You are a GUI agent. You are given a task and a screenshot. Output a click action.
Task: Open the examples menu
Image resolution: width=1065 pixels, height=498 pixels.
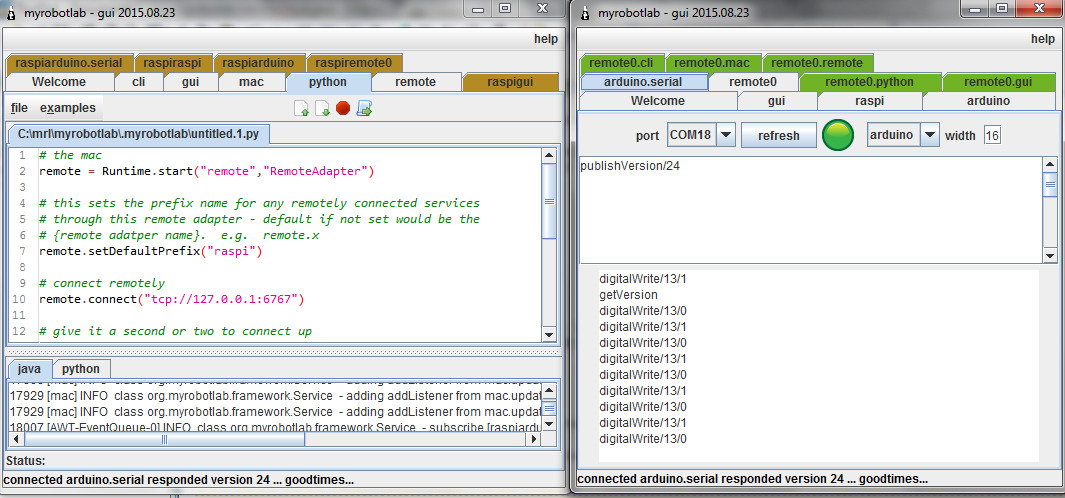[68, 108]
